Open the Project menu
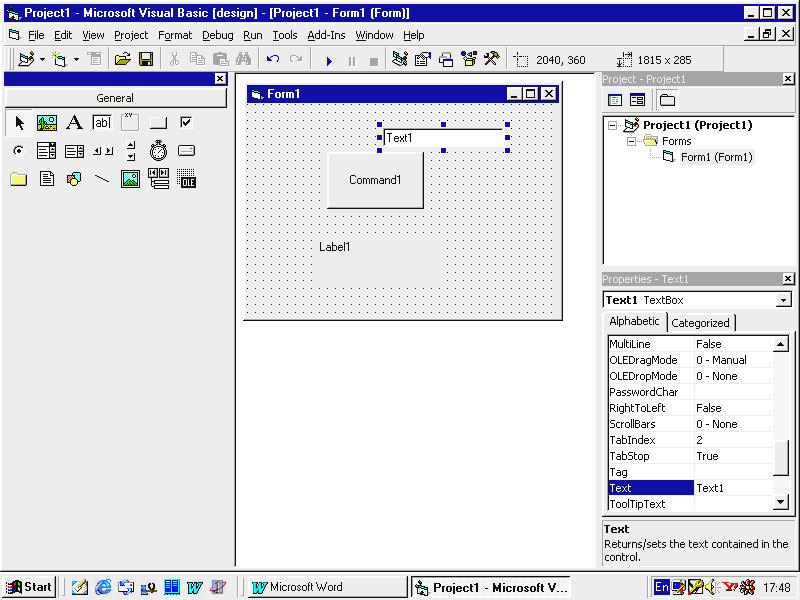The image size is (800, 600). 131,35
